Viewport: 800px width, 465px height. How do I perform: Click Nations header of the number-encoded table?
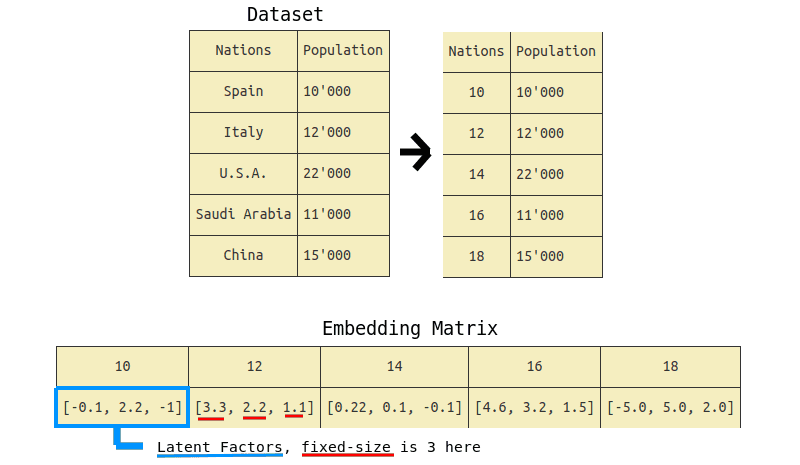[x=477, y=52]
